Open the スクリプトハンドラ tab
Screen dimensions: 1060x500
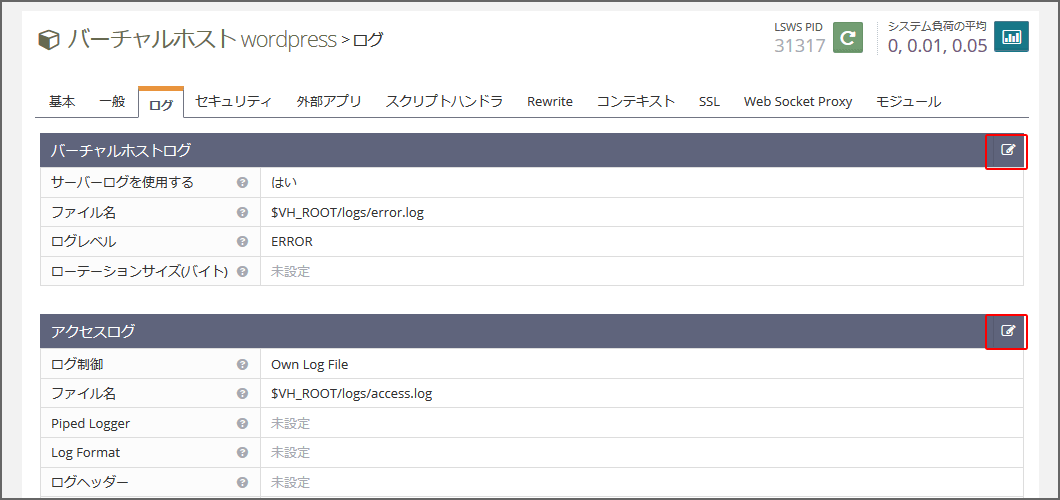pos(444,102)
